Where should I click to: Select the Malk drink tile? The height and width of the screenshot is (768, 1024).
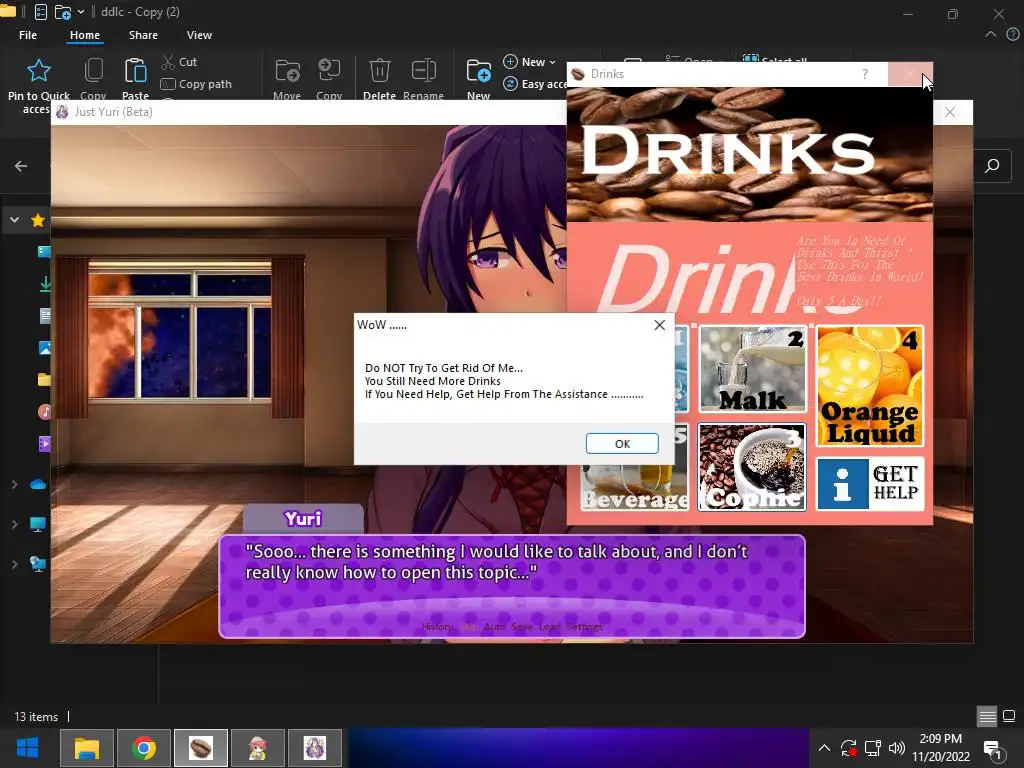pyautogui.click(x=752, y=369)
